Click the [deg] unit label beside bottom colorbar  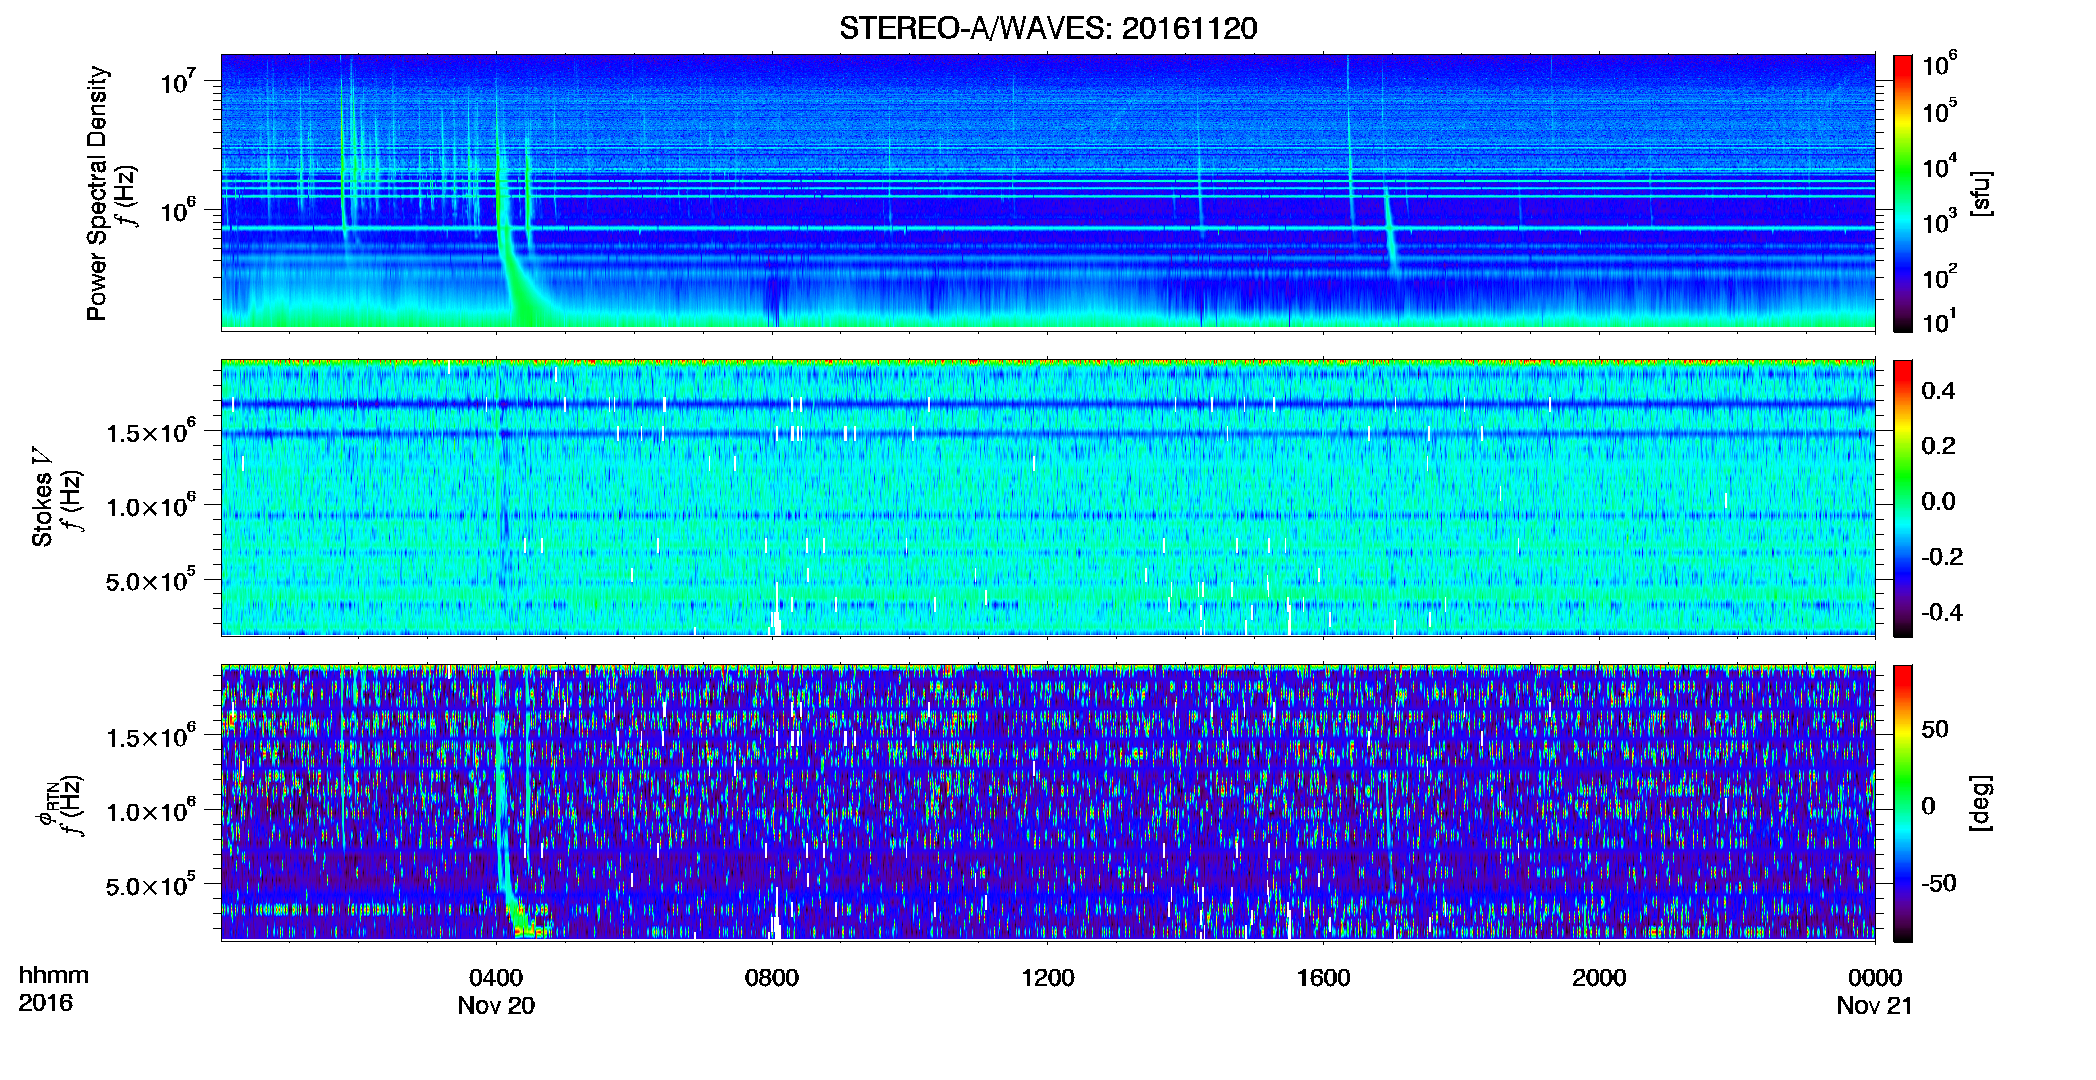point(1981,803)
